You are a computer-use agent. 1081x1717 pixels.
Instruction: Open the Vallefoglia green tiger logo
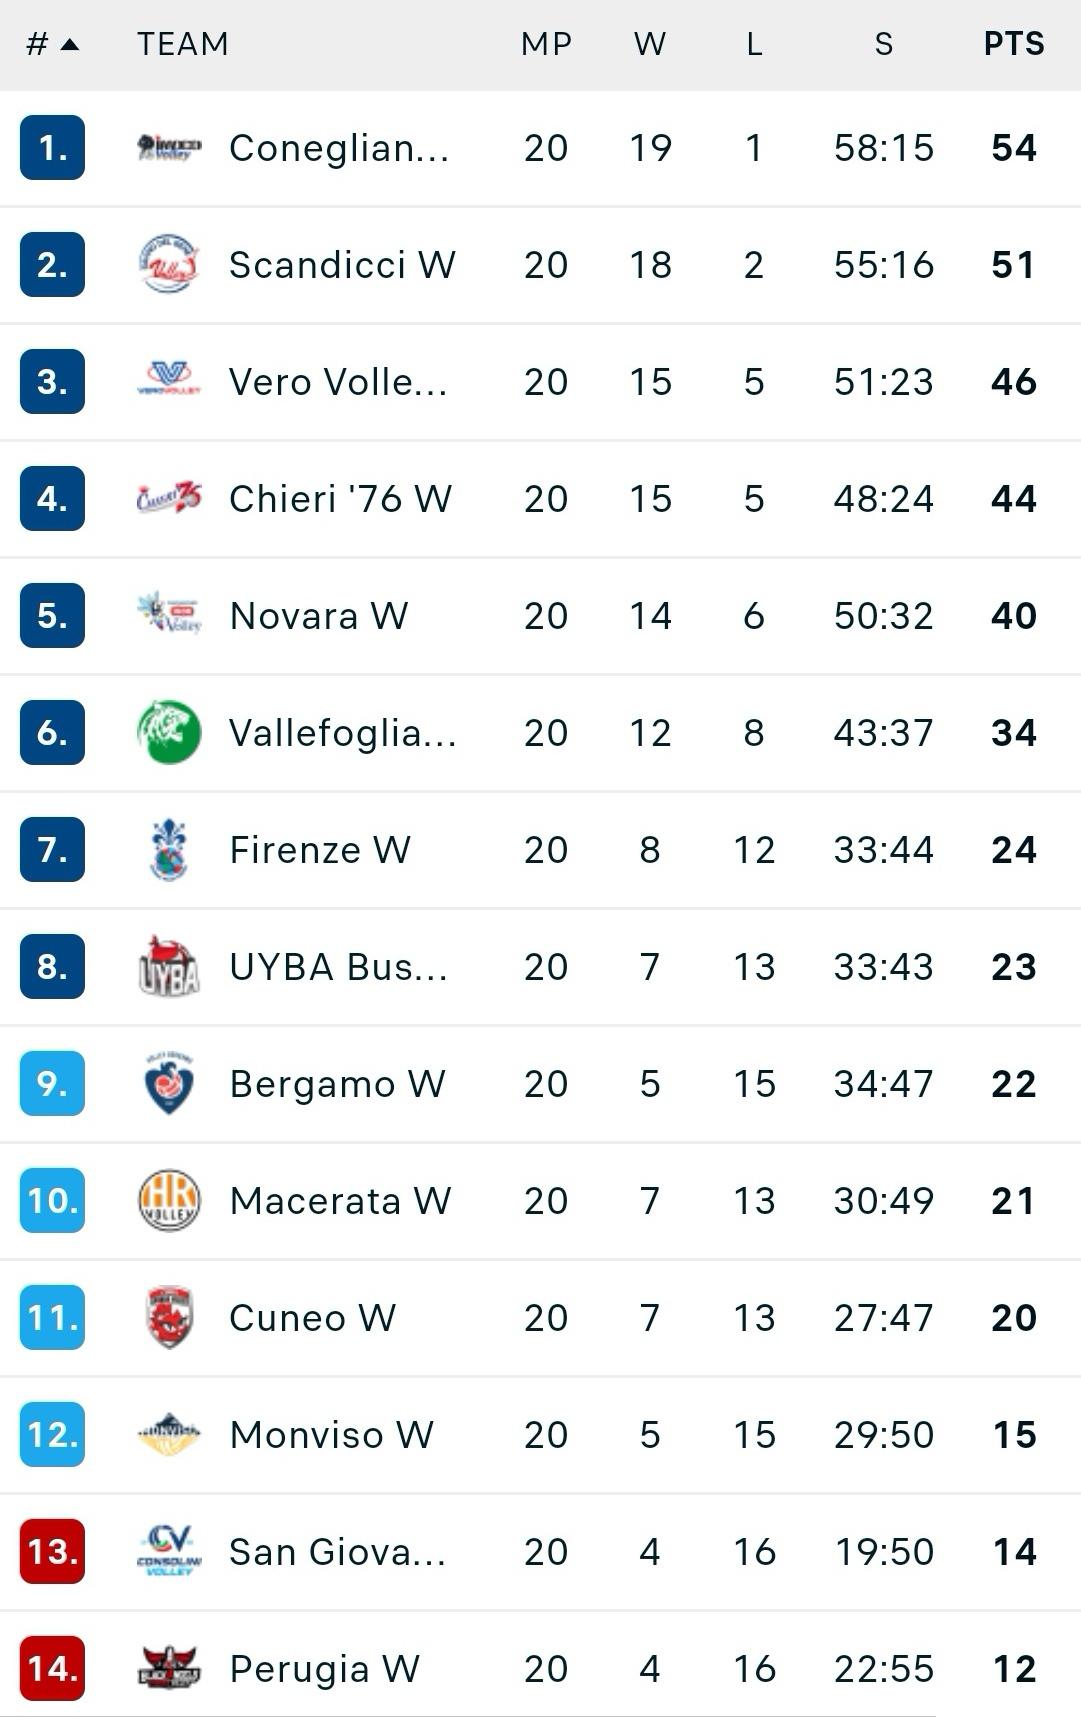[169, 732]
